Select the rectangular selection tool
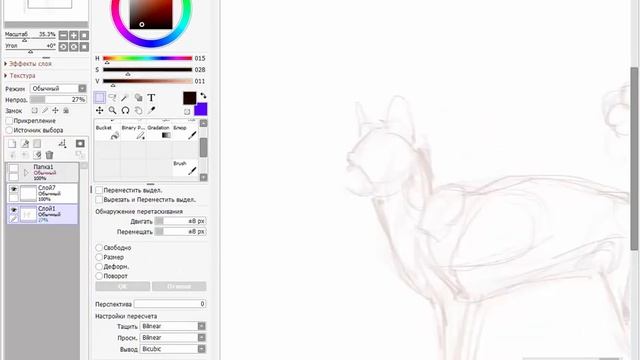This screenshot has height=360, width=640. (x=100, y=98)
